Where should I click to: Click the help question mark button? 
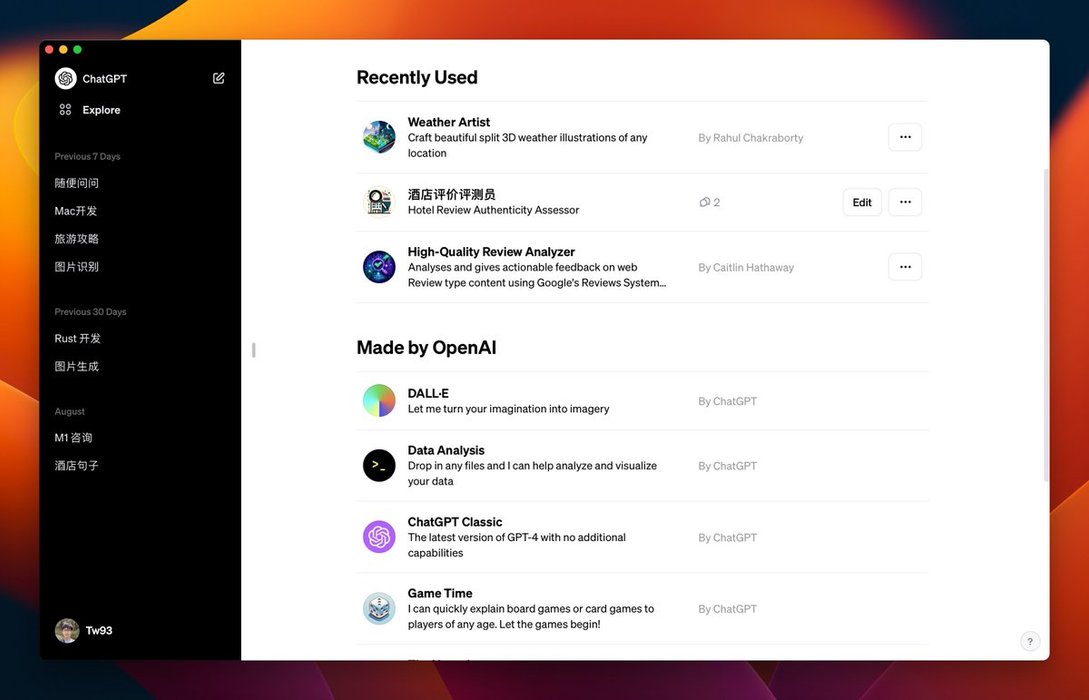pos(1030,642)
